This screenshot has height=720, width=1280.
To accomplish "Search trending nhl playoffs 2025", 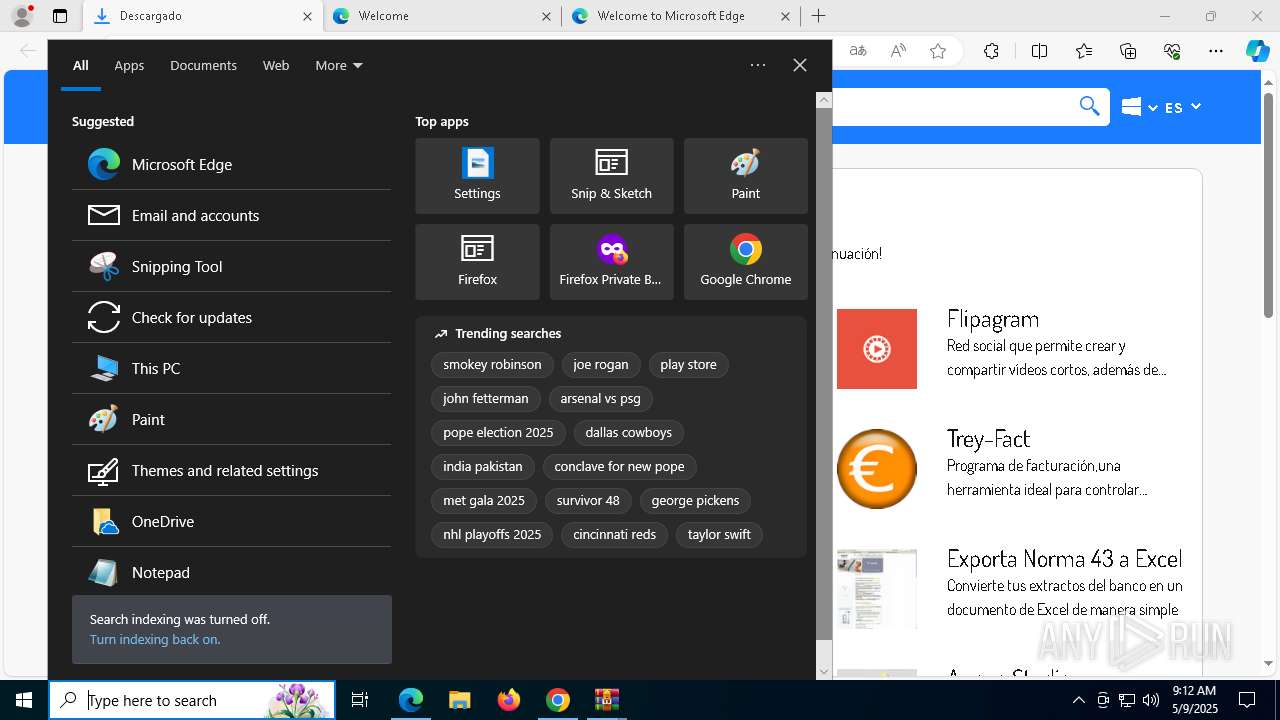I will (492, 535).
